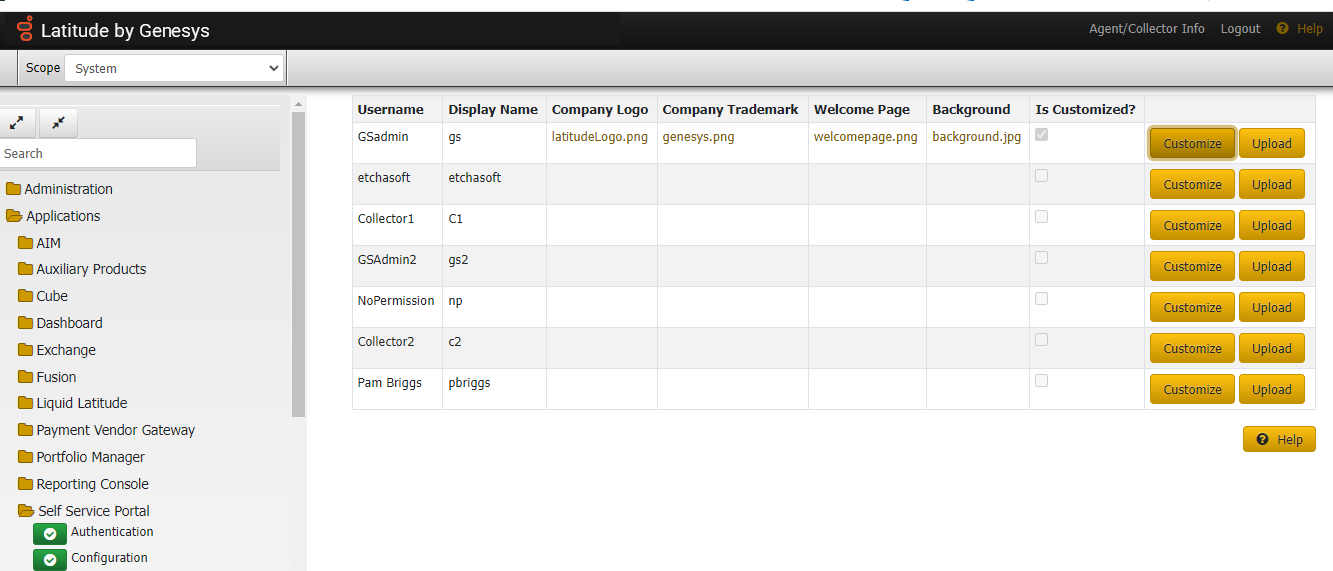
Task: Click the expand all tree icon
Action: pos(17,123)
